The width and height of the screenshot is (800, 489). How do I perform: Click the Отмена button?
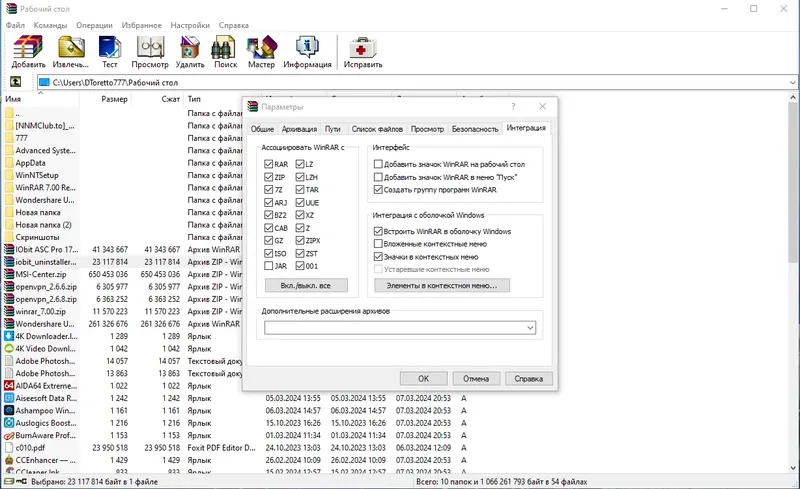pos(476,379)
